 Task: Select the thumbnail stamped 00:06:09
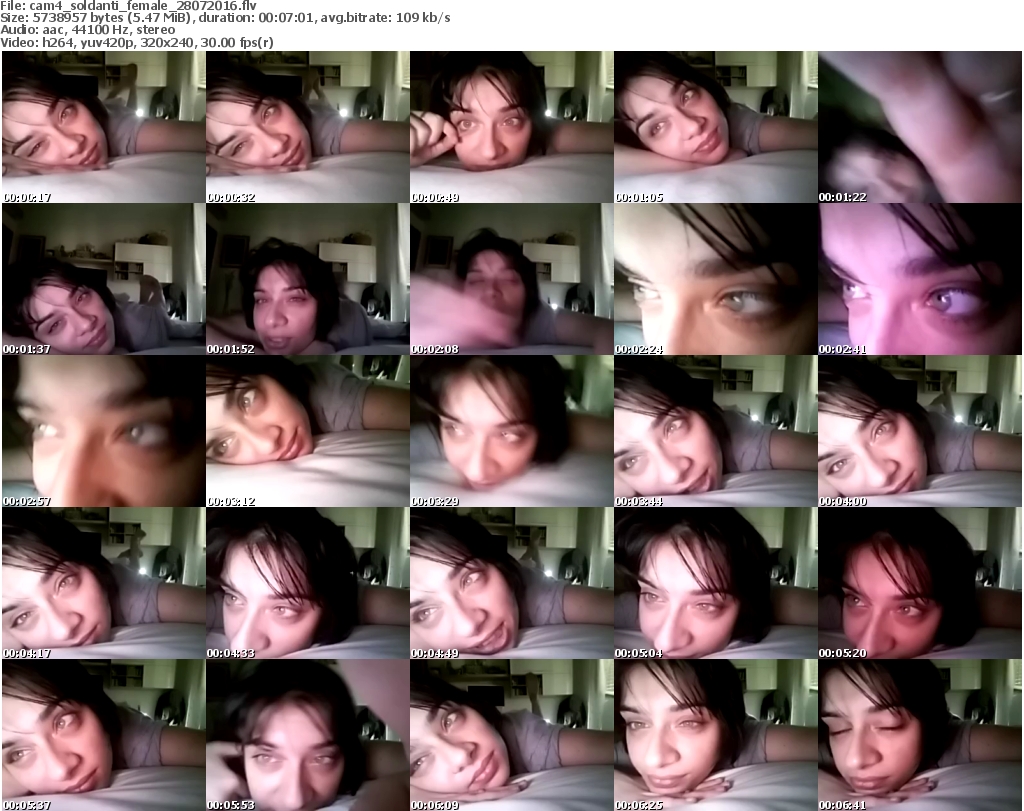(511, 735)
